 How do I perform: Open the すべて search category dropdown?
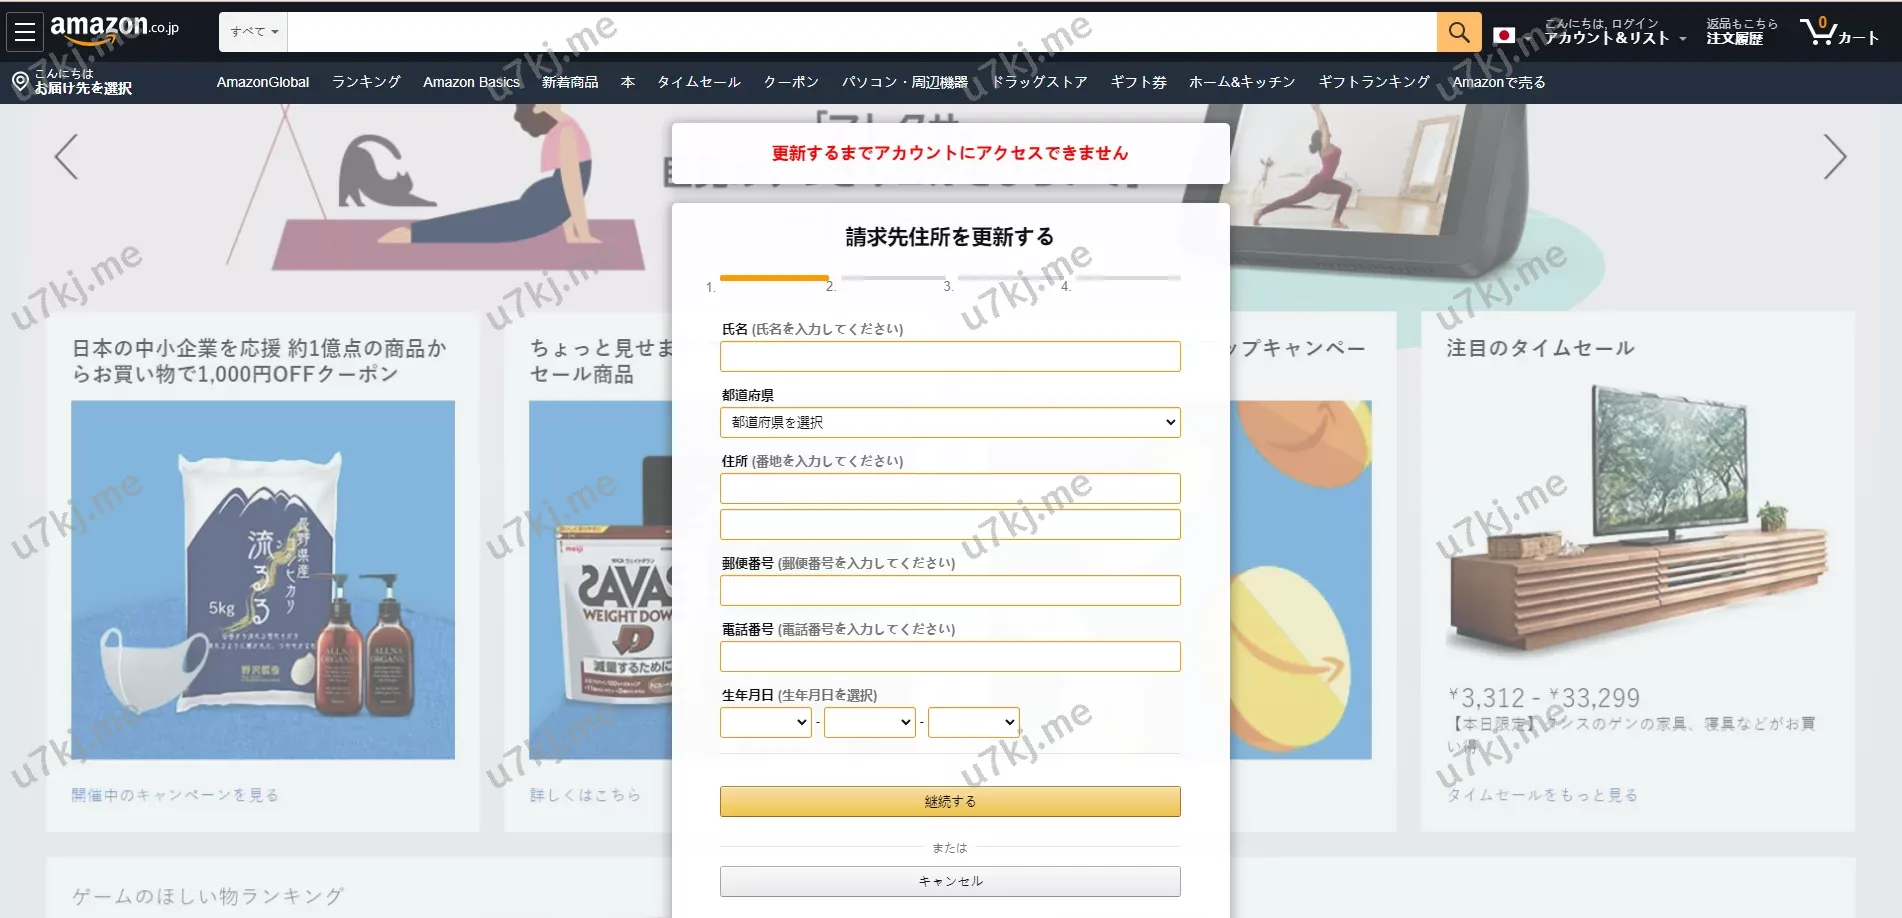pyautogui.click(x=254, y=32)
